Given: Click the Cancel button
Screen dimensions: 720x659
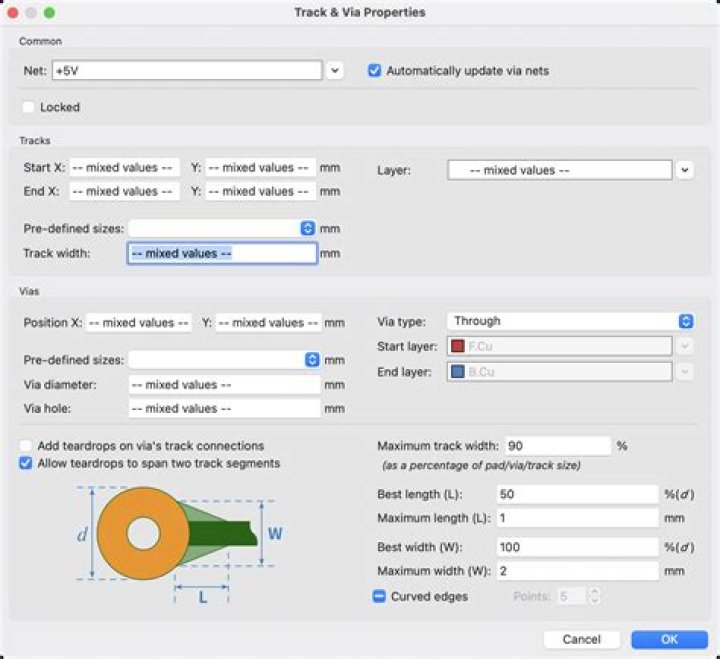Looking at the screenshot, I should coord(582,640).
